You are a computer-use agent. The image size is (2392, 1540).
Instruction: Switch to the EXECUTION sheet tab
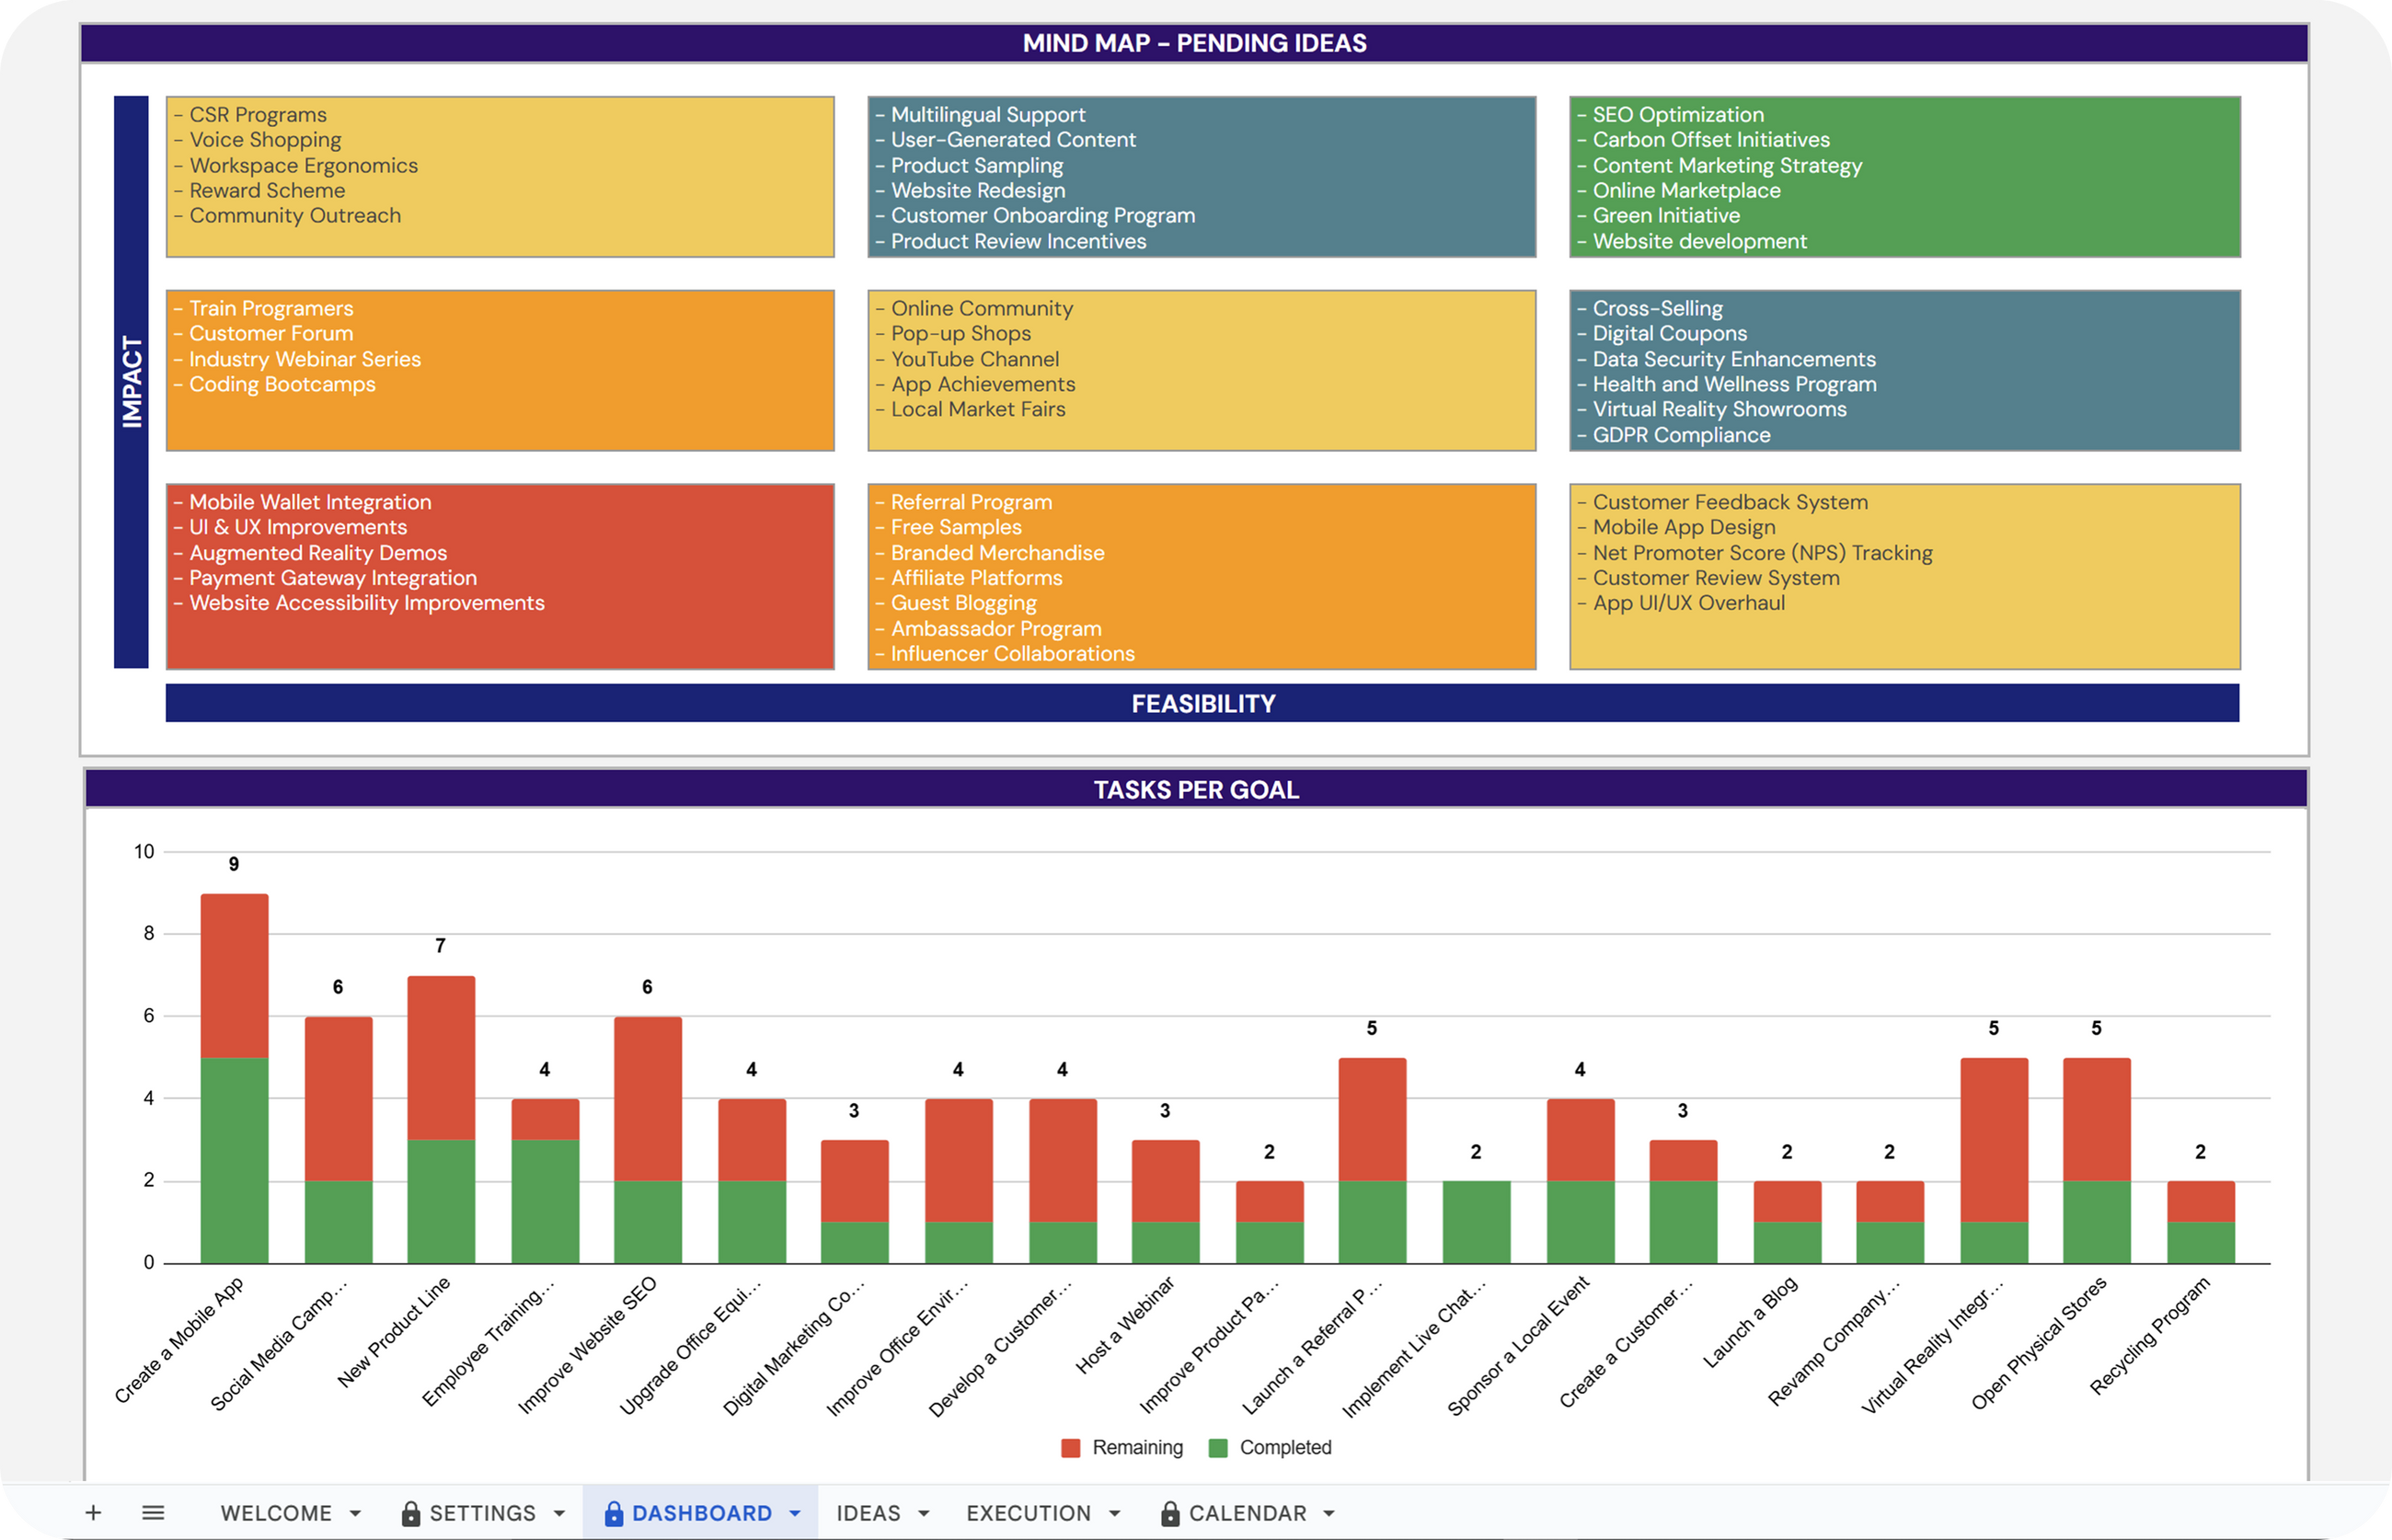(1028, 1513)
